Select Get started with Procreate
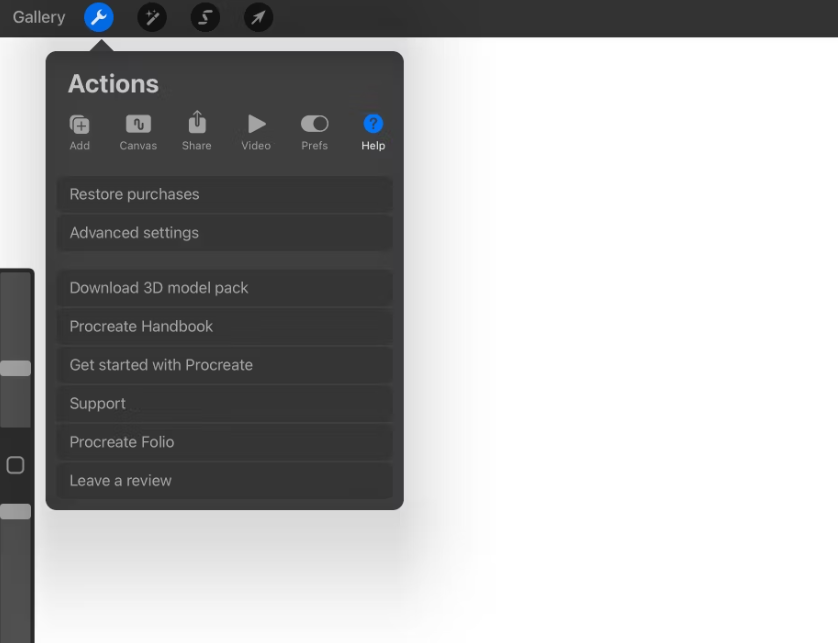Screen dimensions: 838x643 [x=224, y=365]
